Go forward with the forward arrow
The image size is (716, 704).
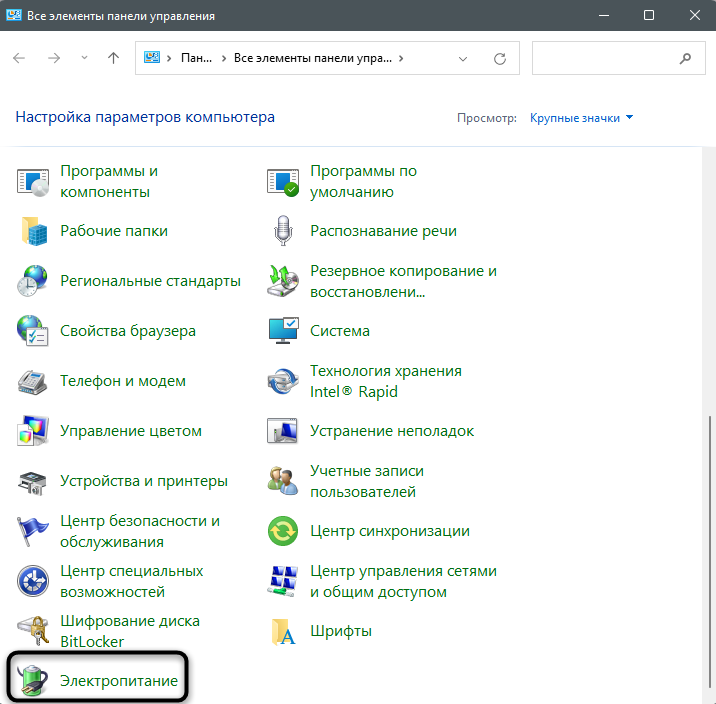click(x=54, y=58)
